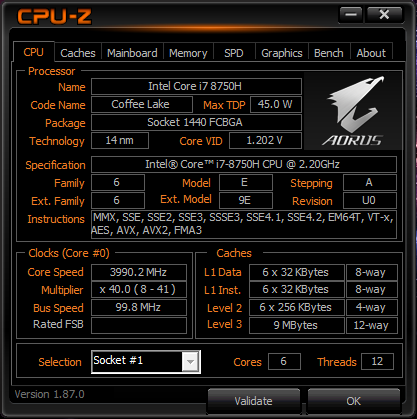417x419 pixels.
Task: View the About tab
Action: point(371,53)
